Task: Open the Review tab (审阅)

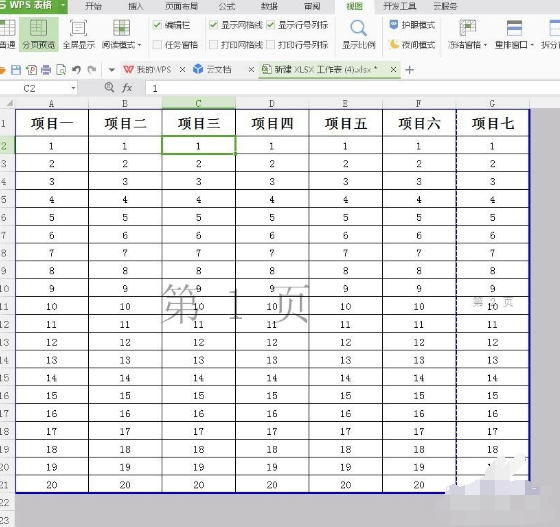Action: (312, 6)
